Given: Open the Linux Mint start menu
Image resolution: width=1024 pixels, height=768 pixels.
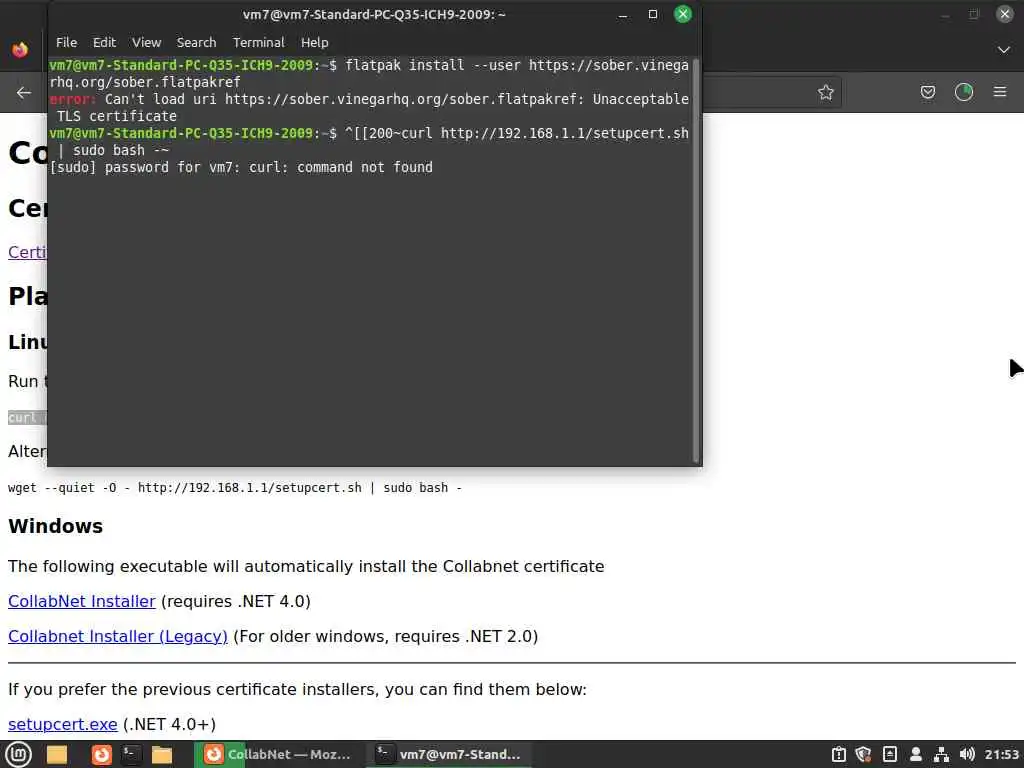Looking at the screenshot, I should click(x=18, y=754).
